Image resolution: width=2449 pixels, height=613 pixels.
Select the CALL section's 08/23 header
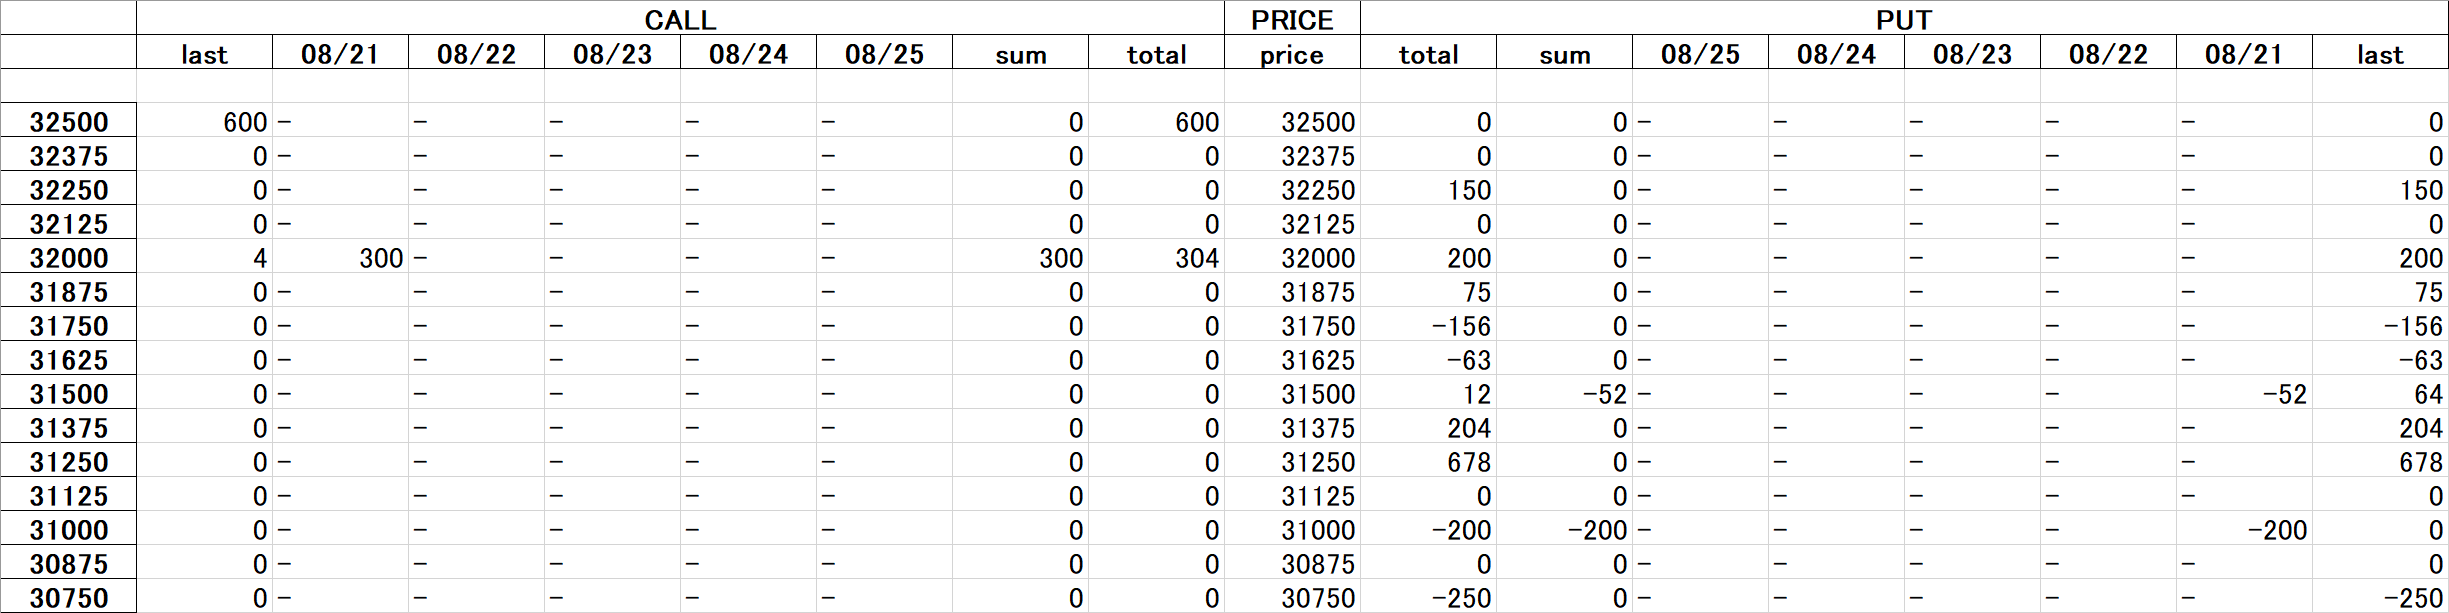click(x=612, y=53)
